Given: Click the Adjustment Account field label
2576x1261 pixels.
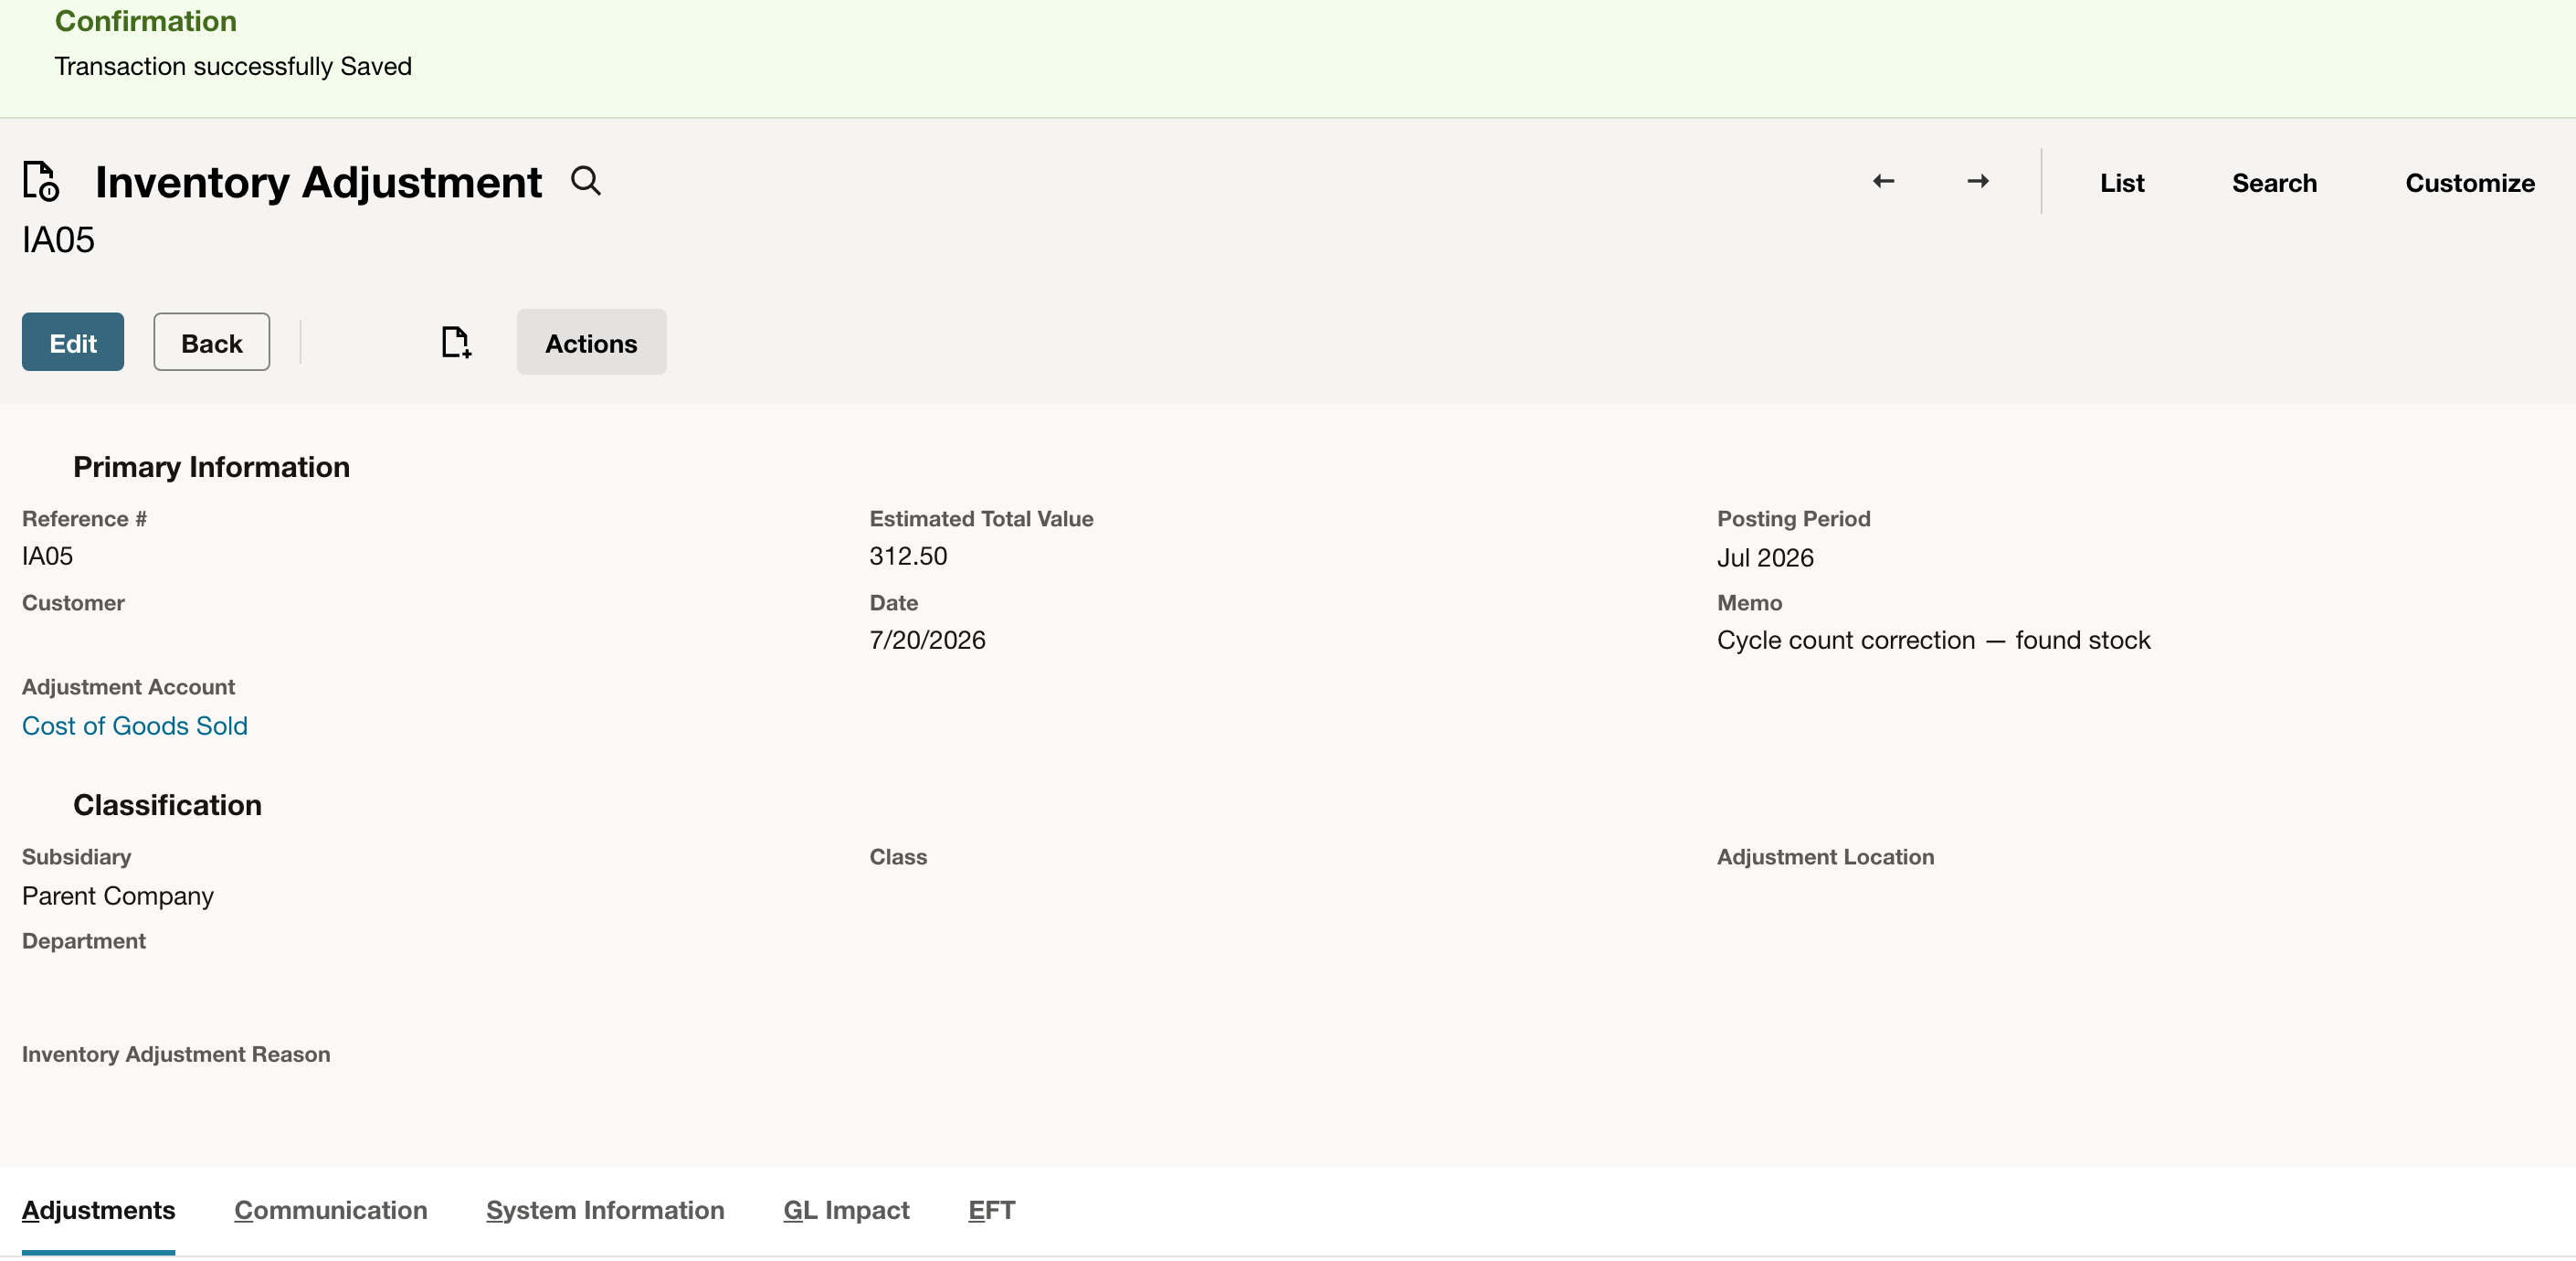Looking at the screenshot, I should tap(128, 687).
